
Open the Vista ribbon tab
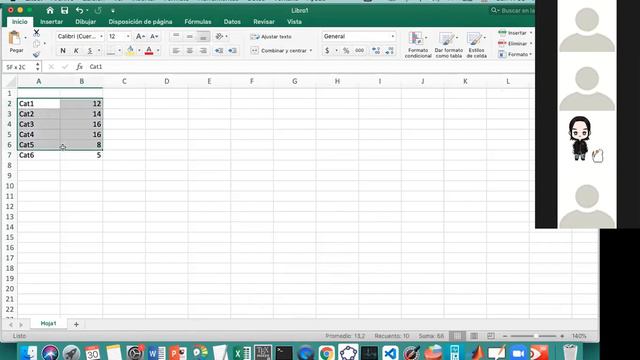point(294,22)
